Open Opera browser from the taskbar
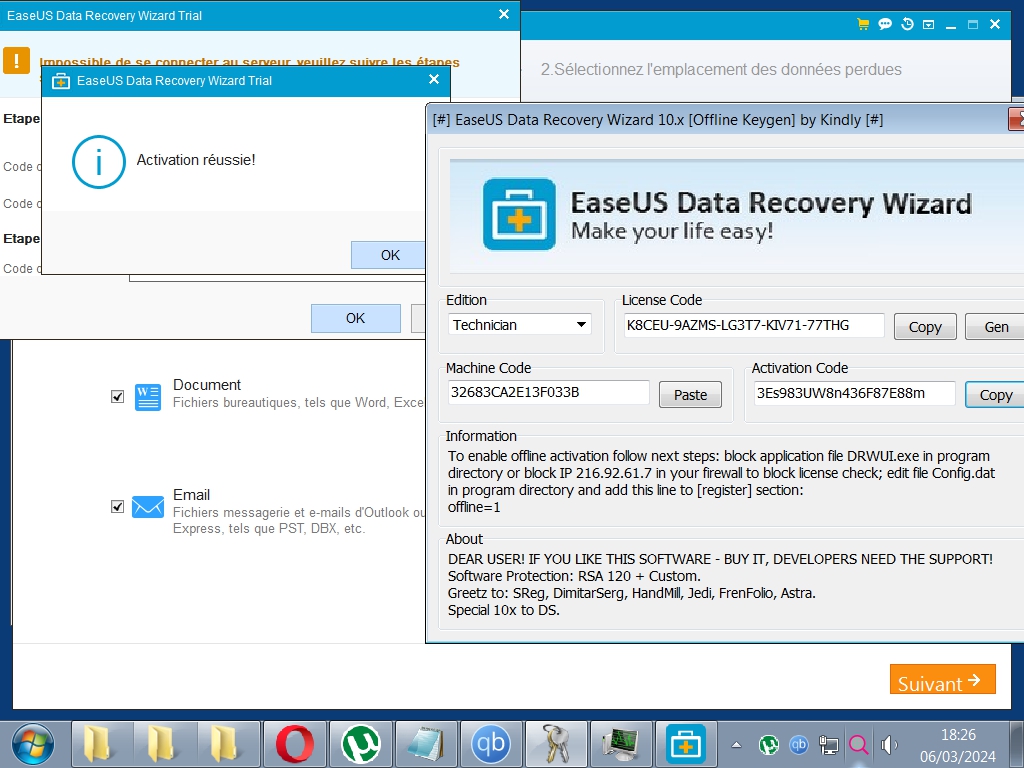Viewport: 1024px width, 768px height. tap(294, 744)
